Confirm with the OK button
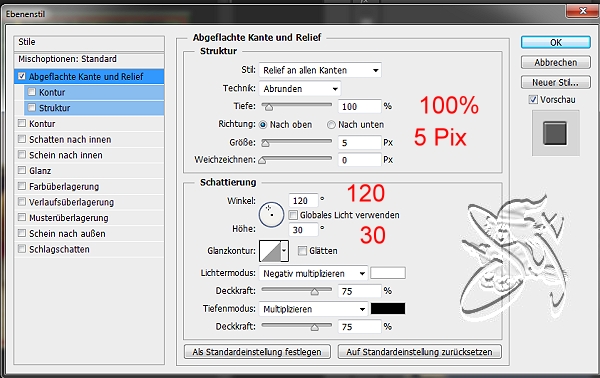 coord(556,42)
